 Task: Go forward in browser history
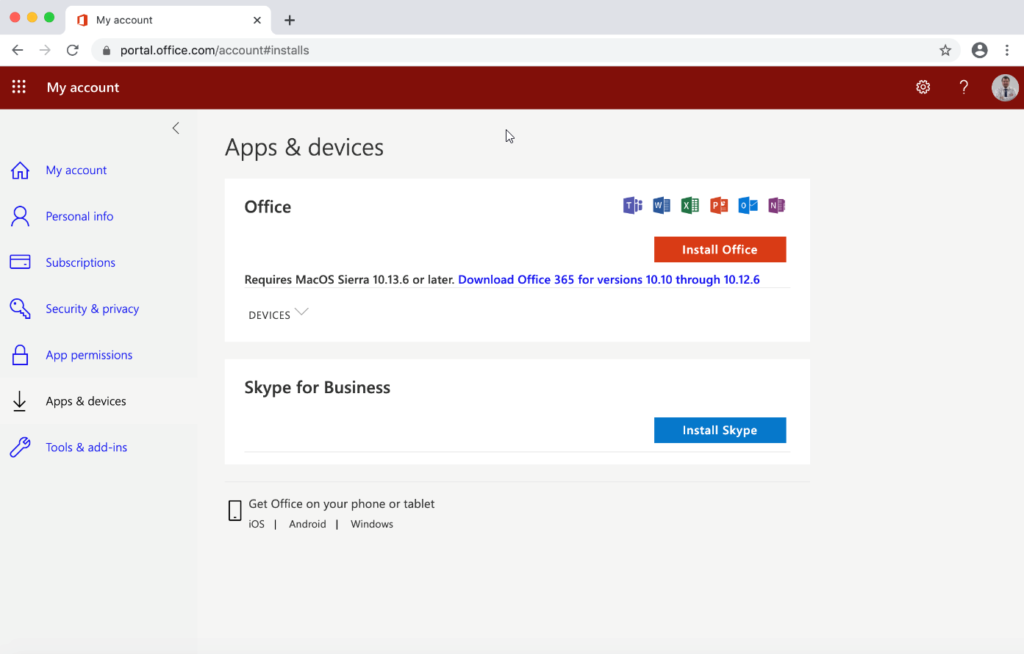click(x=45, y=50)
